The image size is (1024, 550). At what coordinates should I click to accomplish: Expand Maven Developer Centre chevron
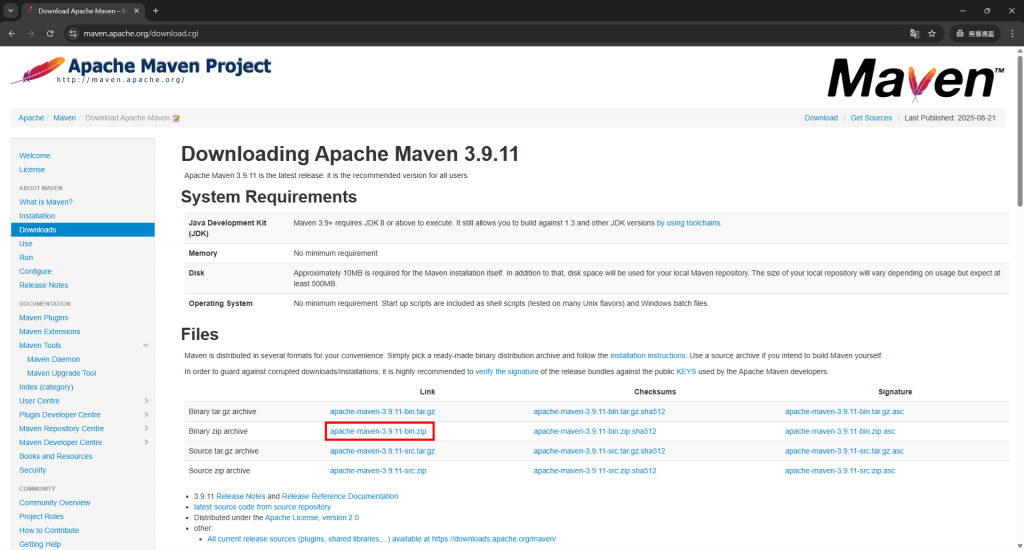click(x=146, y=442)
